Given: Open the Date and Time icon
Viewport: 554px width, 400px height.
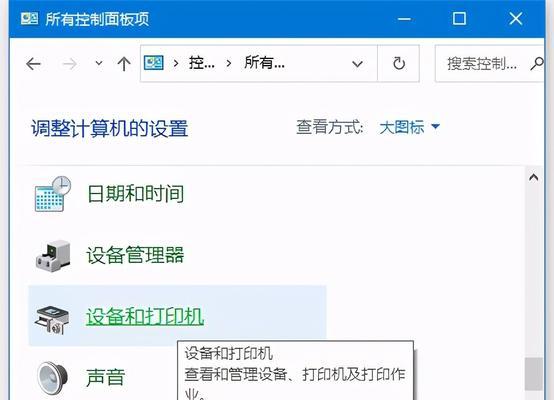Looking at the screenshot, I should point(53,194).
